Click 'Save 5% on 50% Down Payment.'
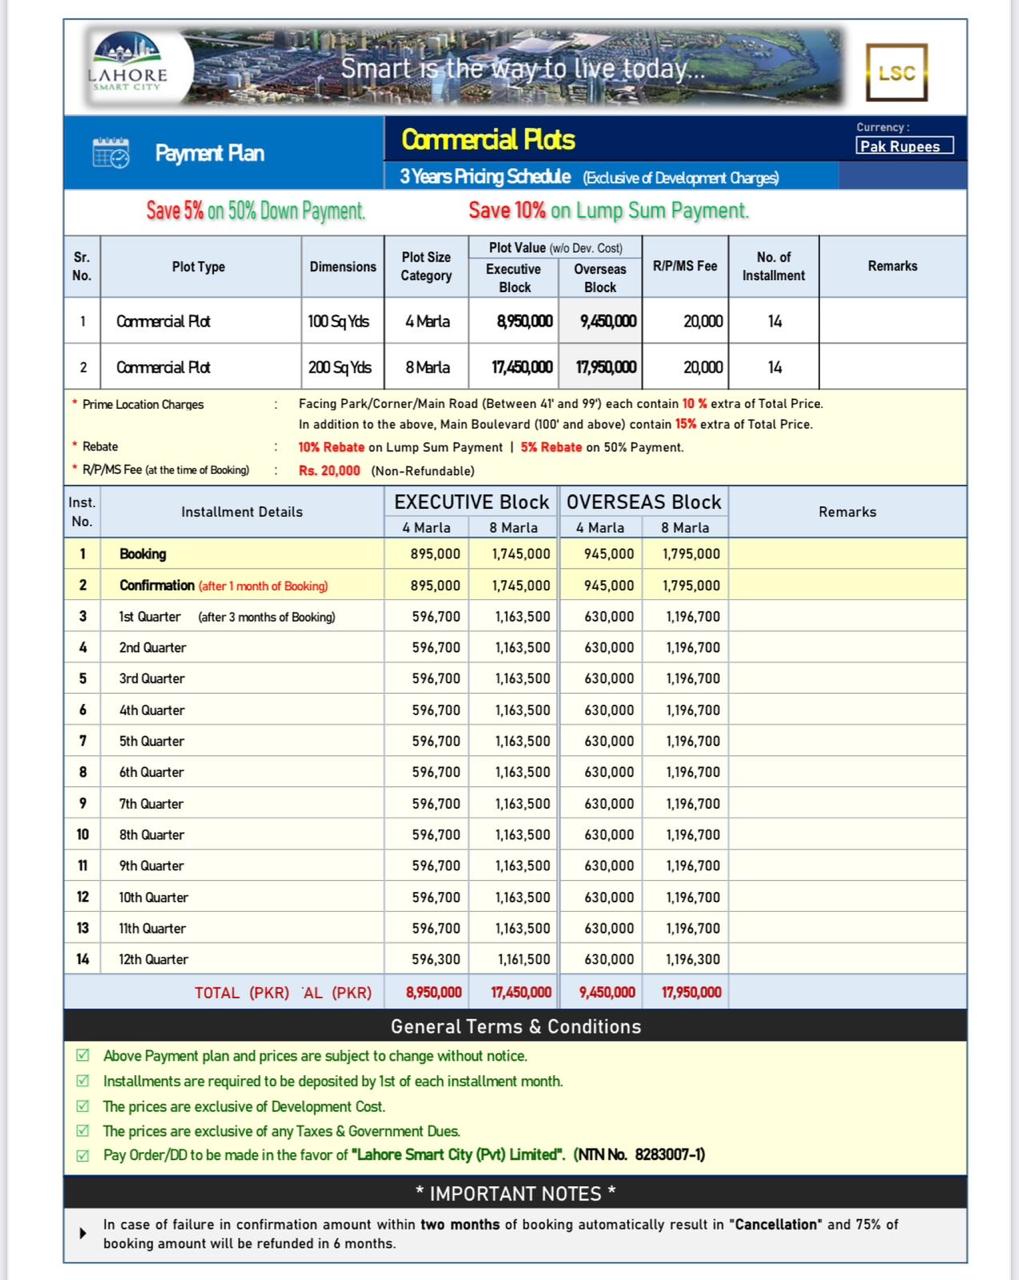1019x1280 pixels. (x=256, y=211)
